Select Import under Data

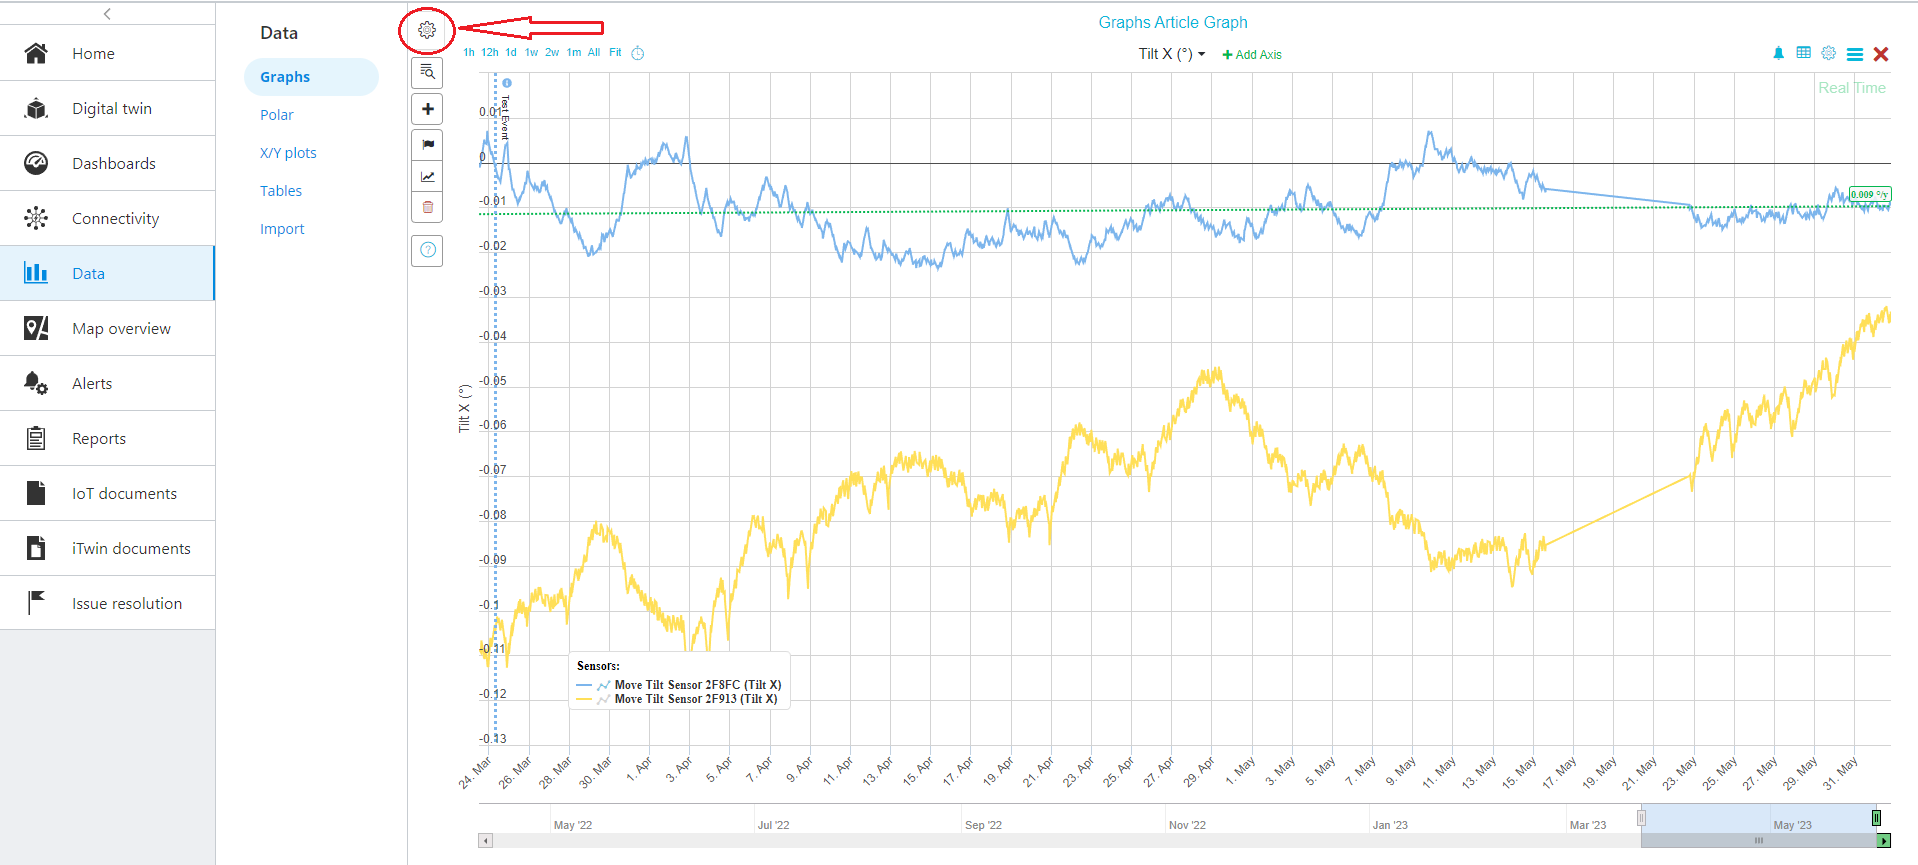coord(282,229)
